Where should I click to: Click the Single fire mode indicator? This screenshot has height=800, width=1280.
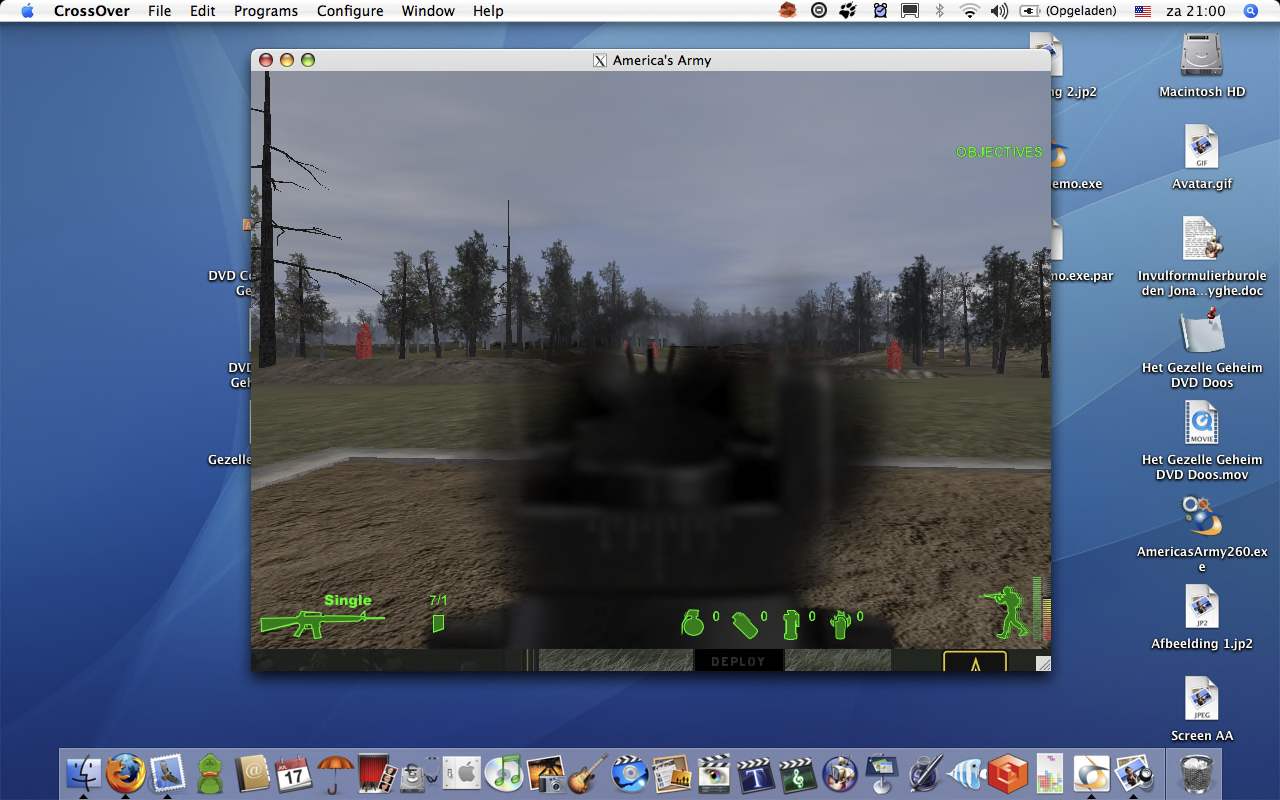(348, 600)
